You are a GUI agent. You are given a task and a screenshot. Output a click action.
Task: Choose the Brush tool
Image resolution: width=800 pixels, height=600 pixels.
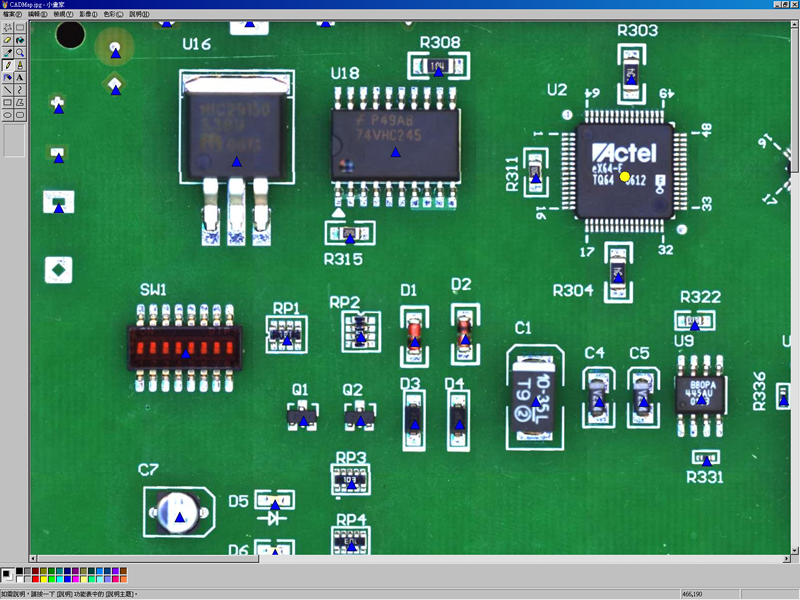[8, 78]
